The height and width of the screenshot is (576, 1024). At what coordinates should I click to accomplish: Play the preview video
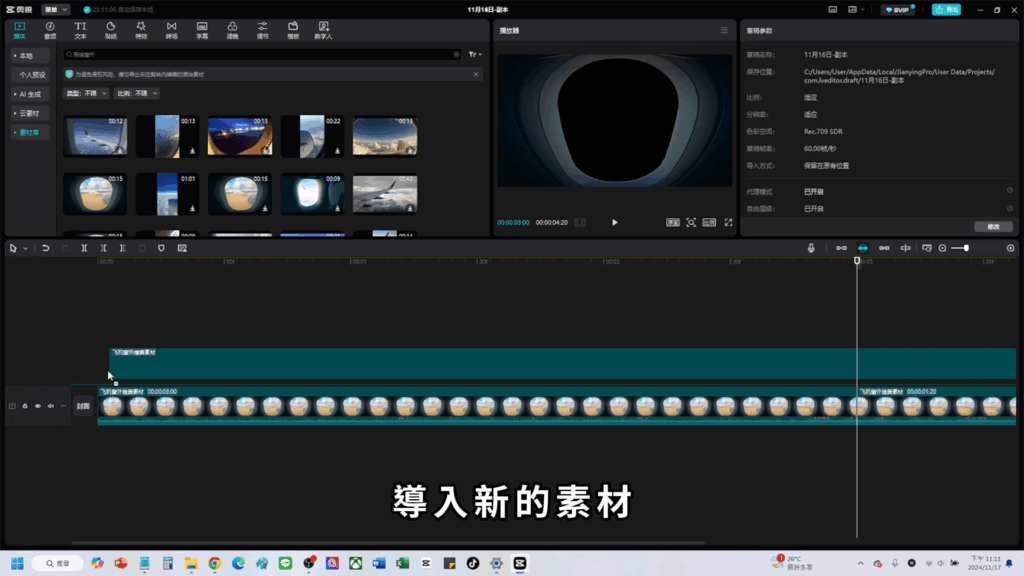(615, 223)
